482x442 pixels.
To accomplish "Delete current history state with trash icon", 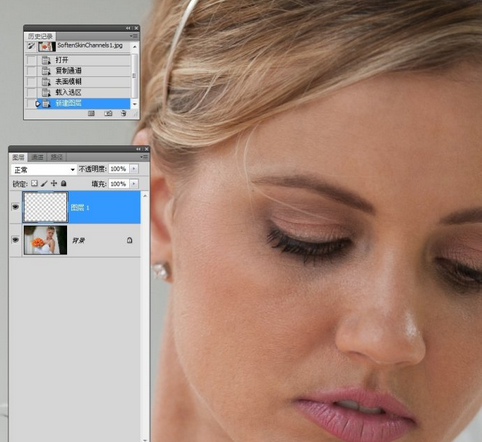I will coord(123,113).
